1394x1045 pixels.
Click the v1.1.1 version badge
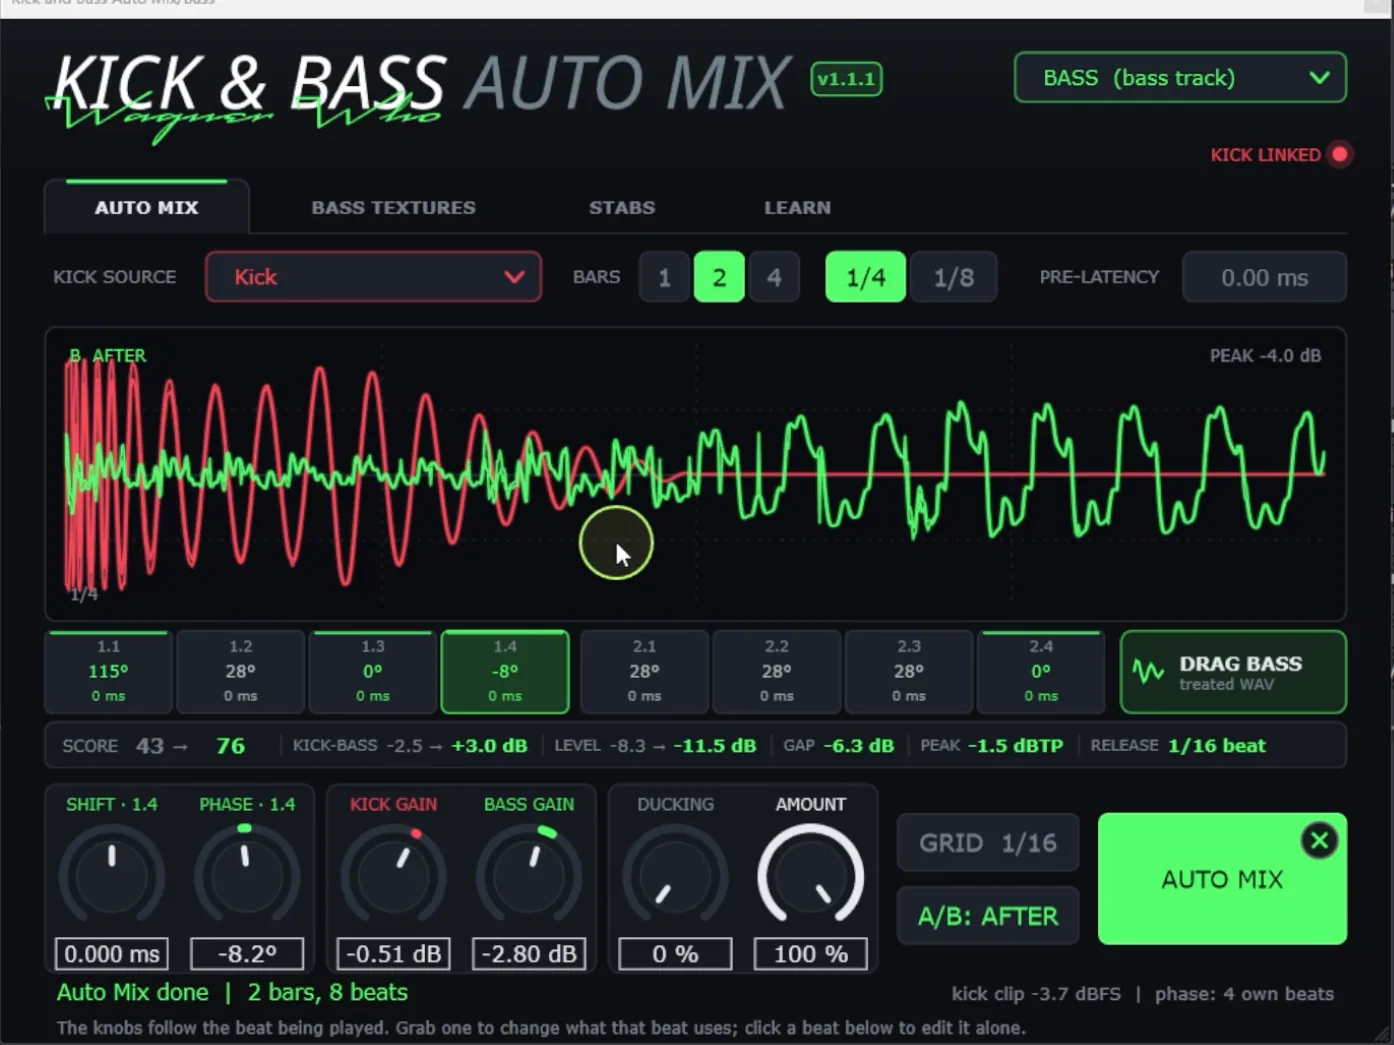(x=846, y=79)
